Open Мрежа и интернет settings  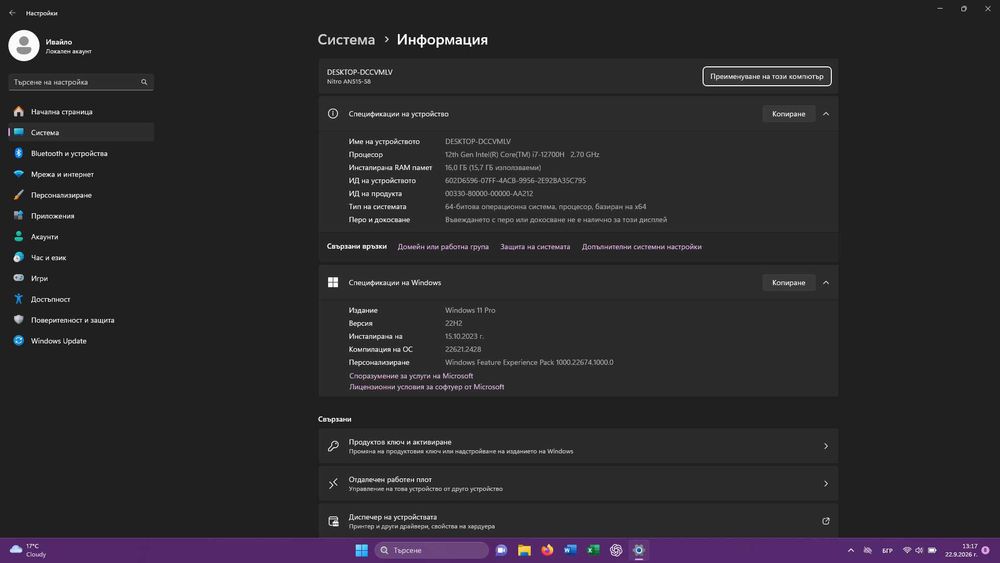[81, 174]
